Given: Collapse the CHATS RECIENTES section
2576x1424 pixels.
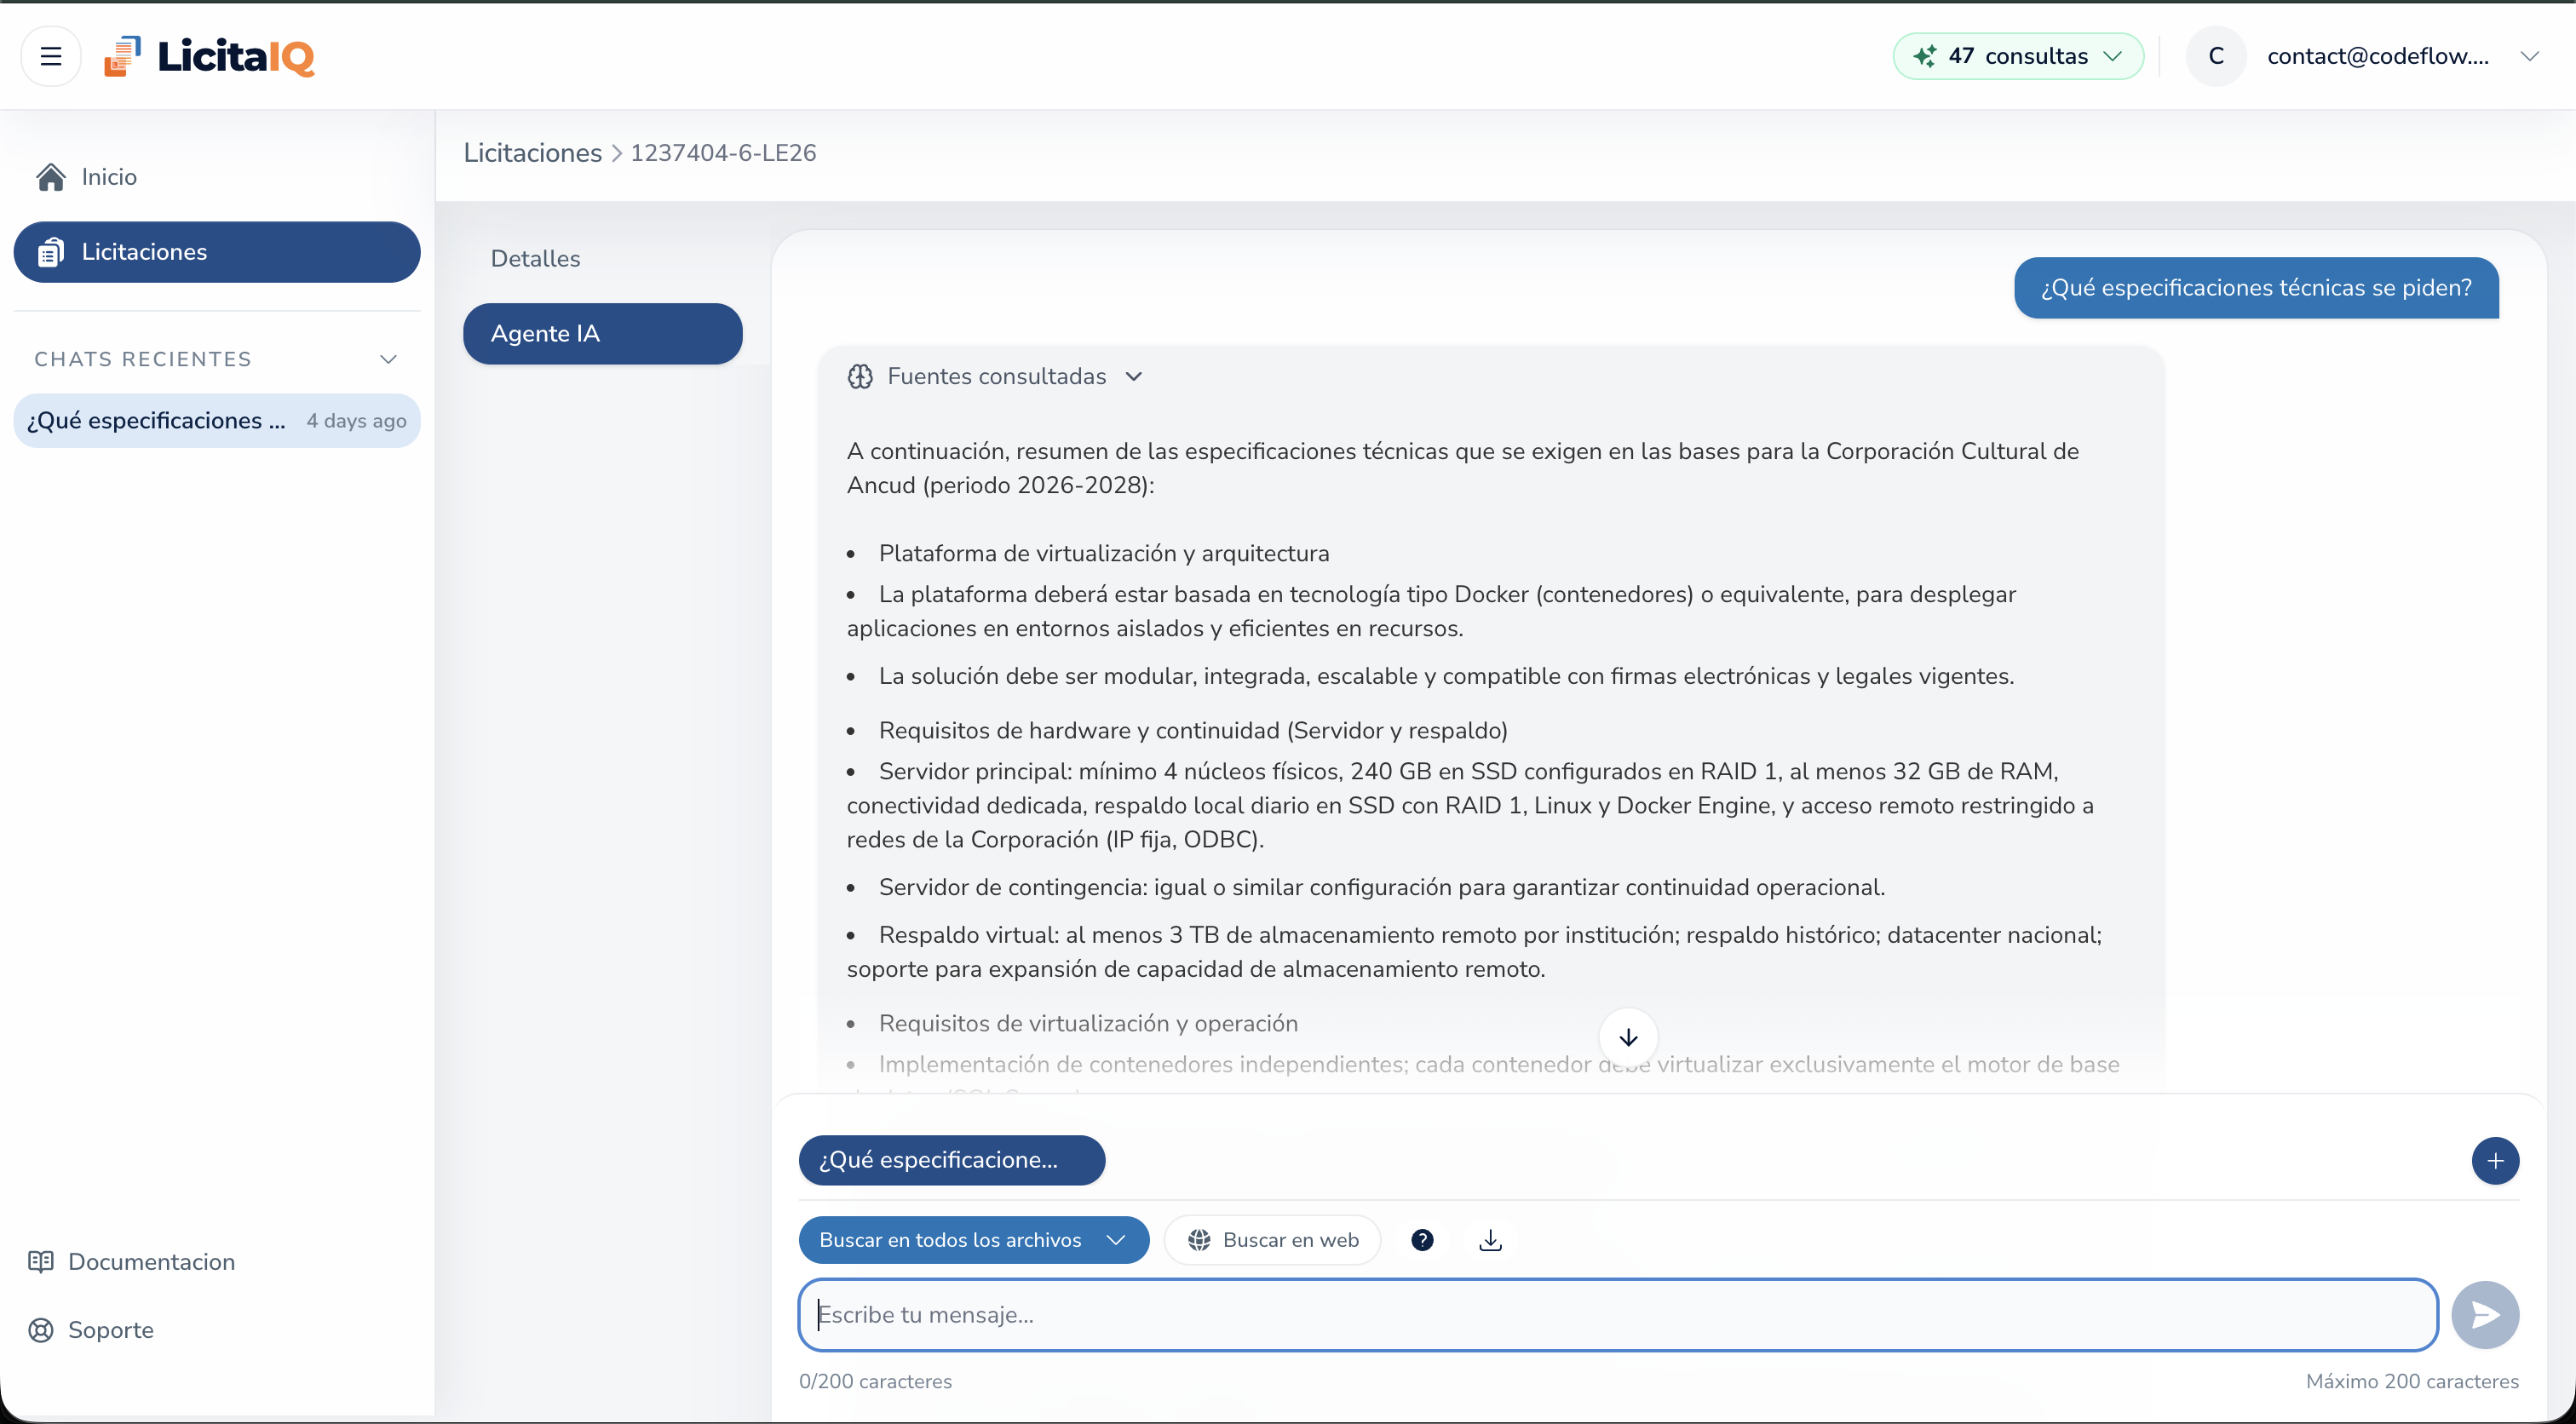Looking at the screenshot, I should 389,358.
